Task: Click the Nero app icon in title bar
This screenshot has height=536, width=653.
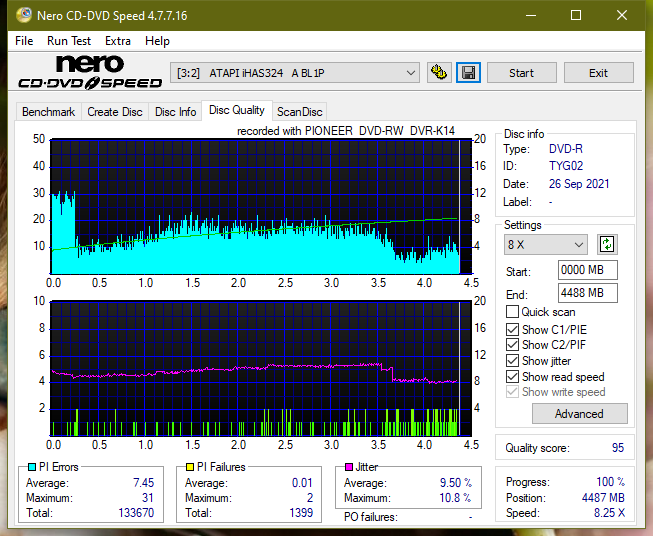Action: click(x=24, y=15)
